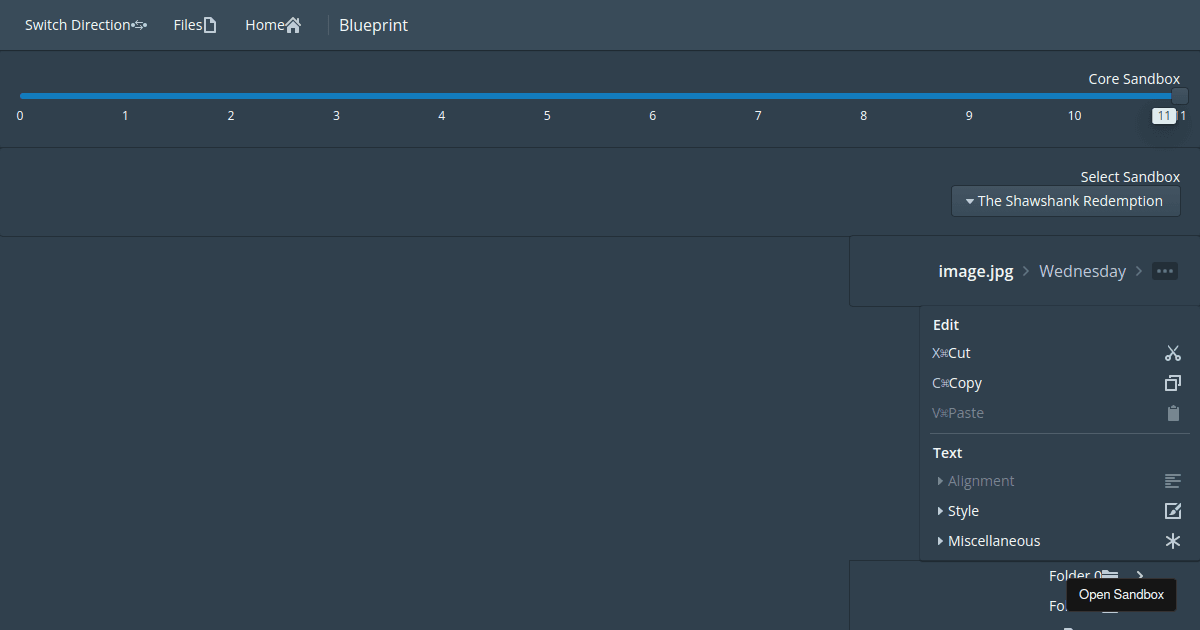Viewport: 1200px width, 630px height.
Task: Click the Switch Direction button
Action: (86, 25)
